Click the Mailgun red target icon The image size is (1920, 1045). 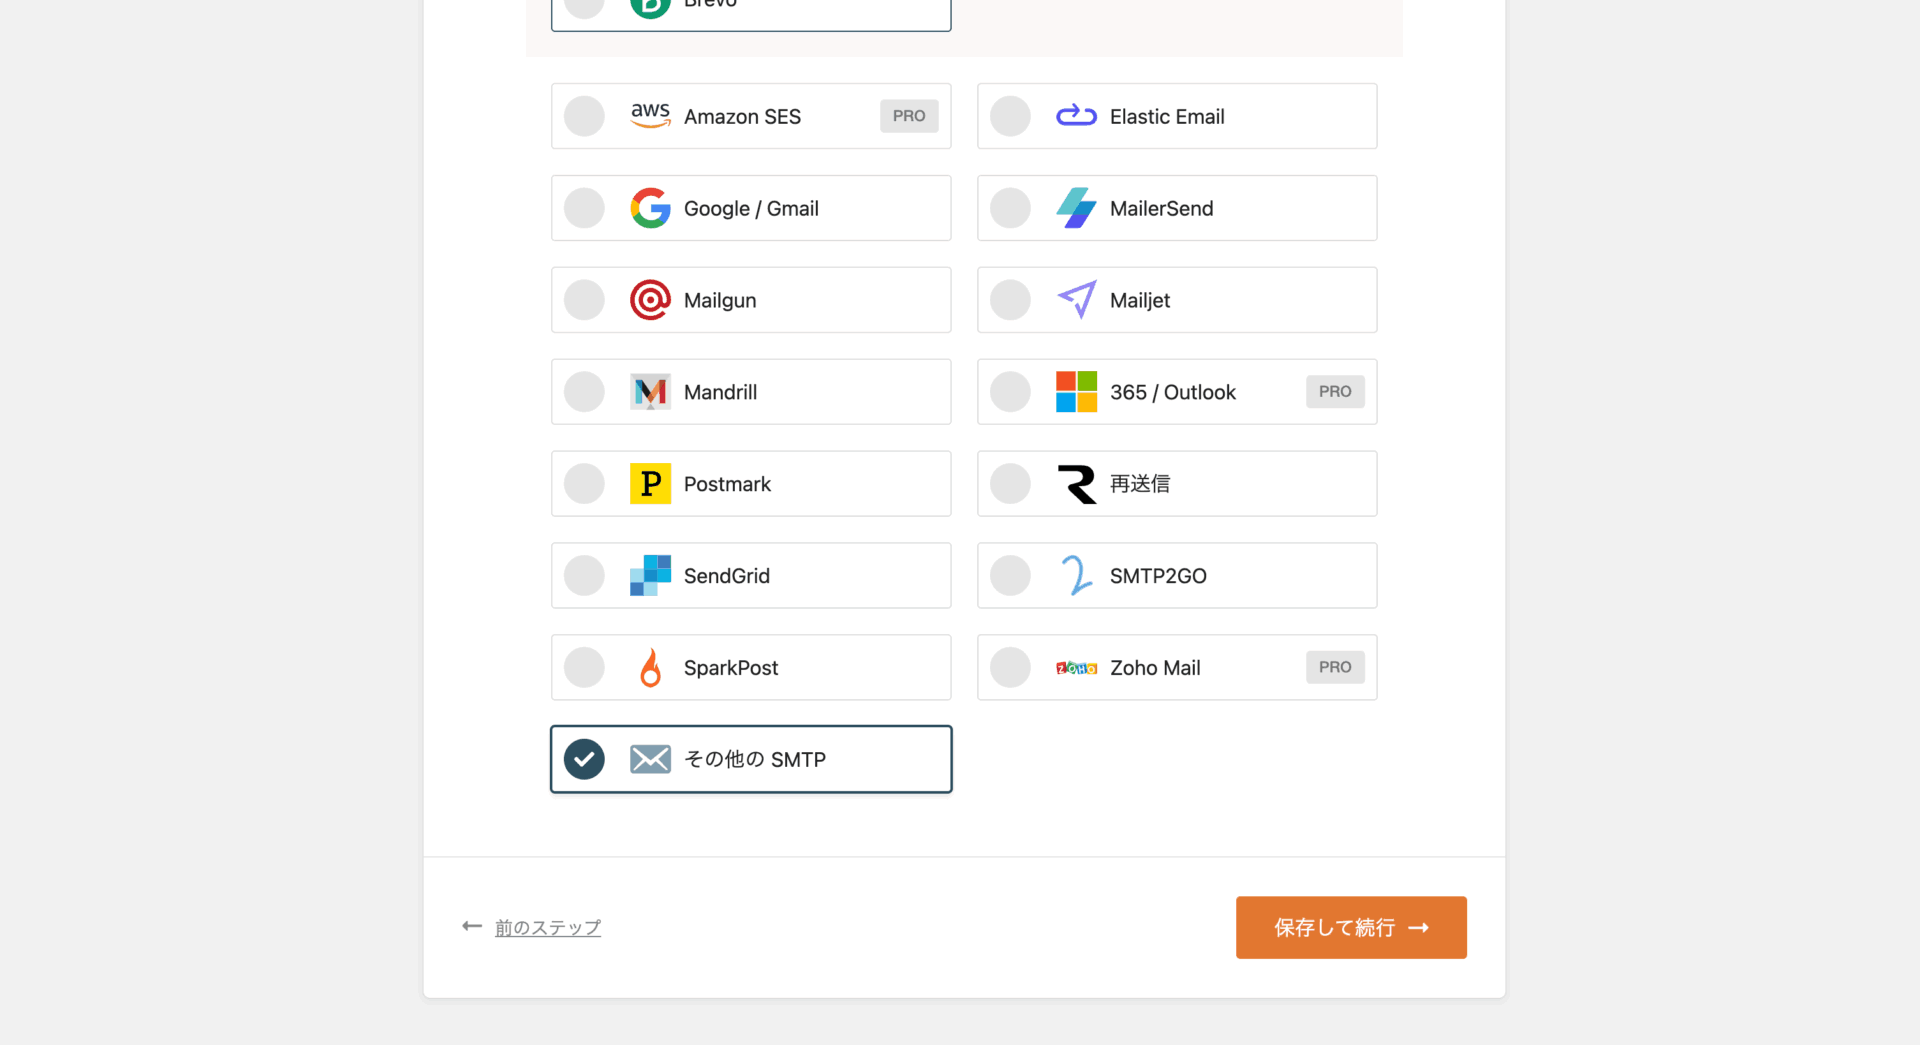pos(650,300)
